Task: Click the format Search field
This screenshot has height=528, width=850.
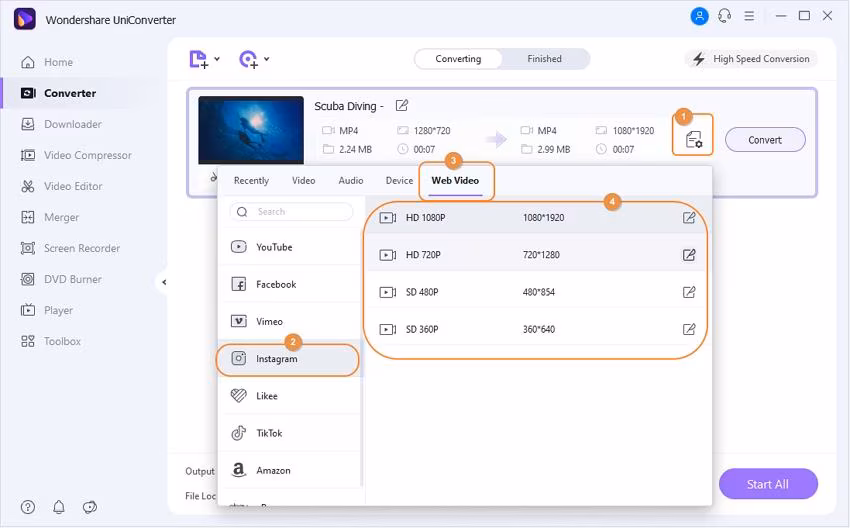Action: (292, 211)
